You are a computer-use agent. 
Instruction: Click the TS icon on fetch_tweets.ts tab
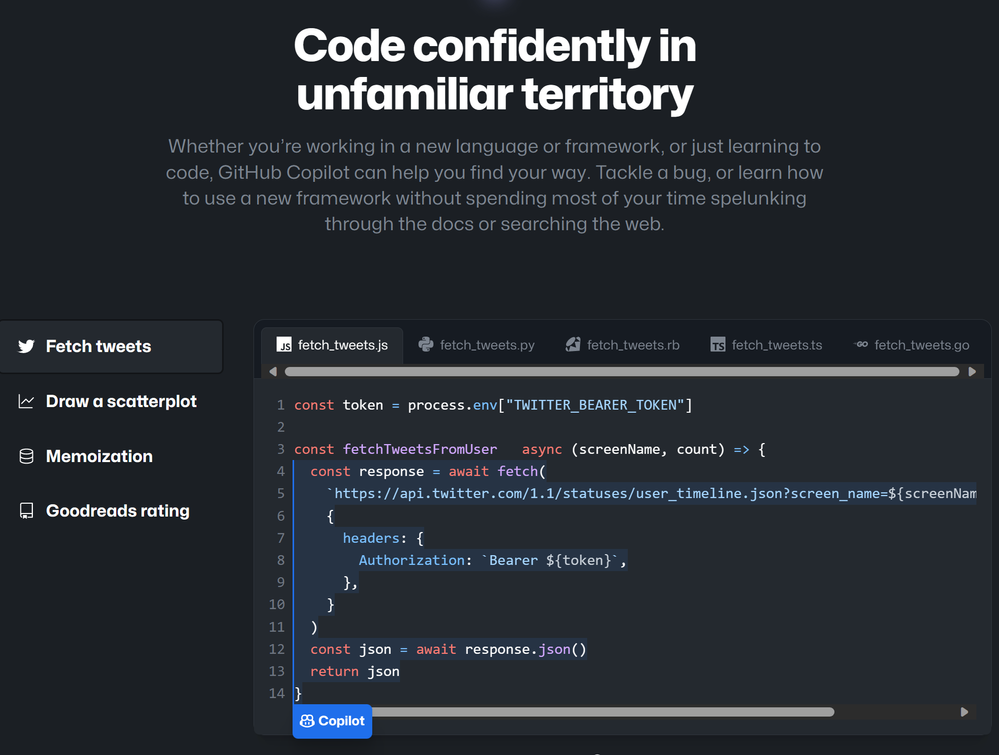point(718,345)
